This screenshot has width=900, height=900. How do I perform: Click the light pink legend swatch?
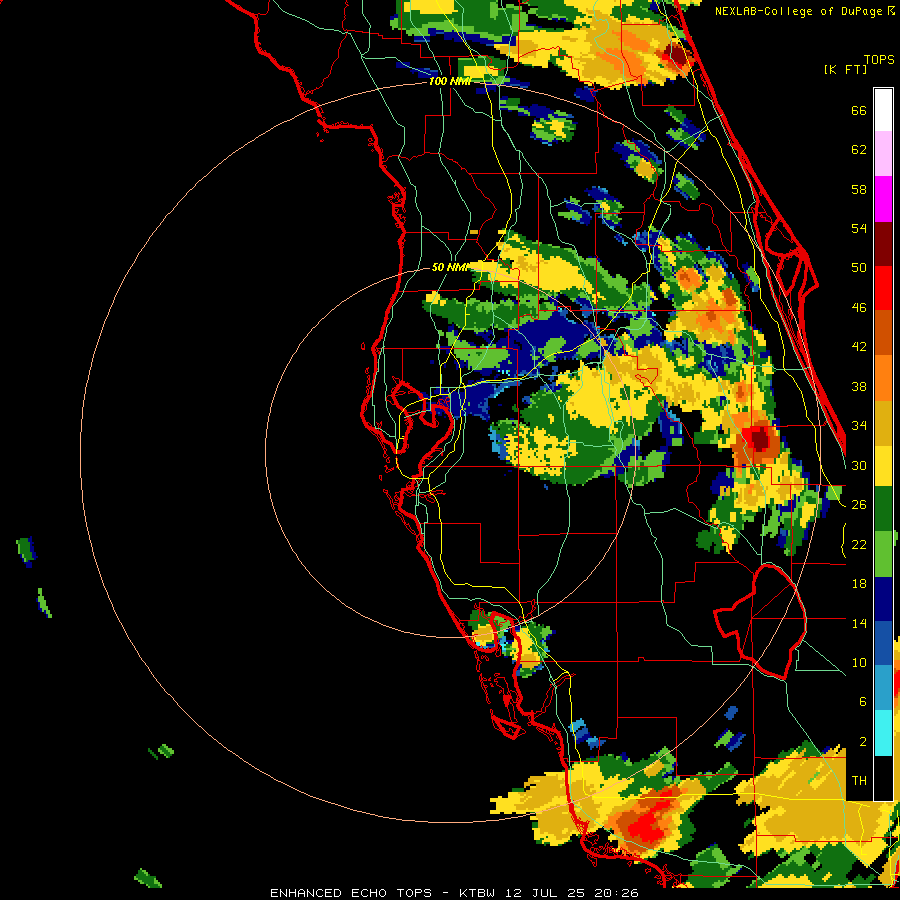883,153
